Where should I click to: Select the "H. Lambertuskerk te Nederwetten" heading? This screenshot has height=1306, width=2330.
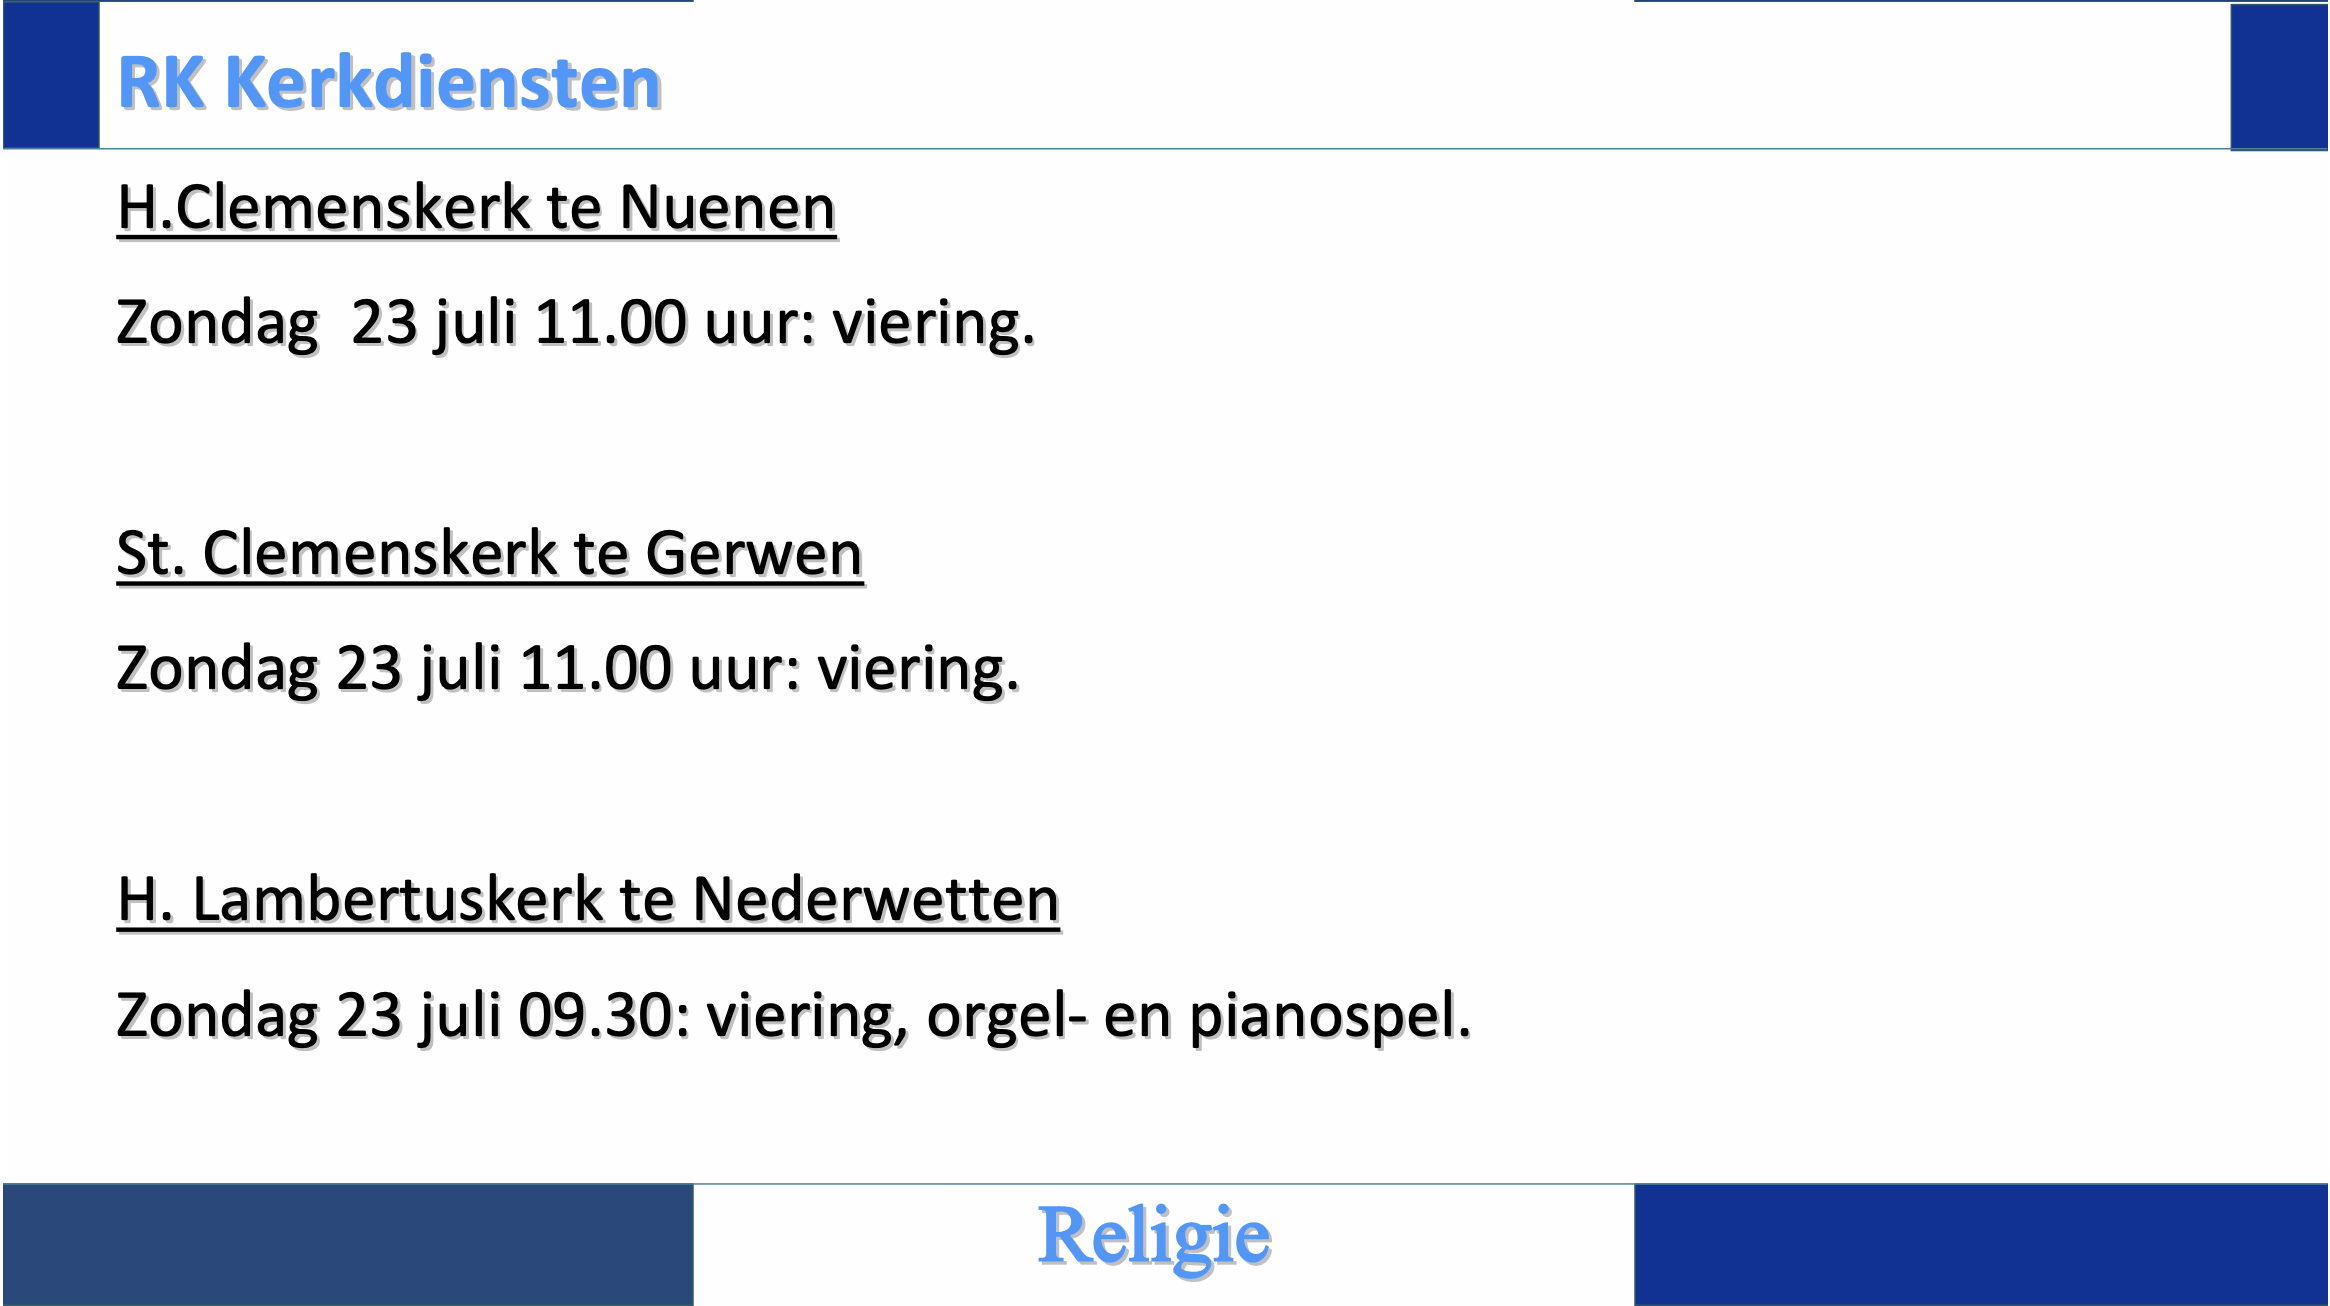pos(588,899)
